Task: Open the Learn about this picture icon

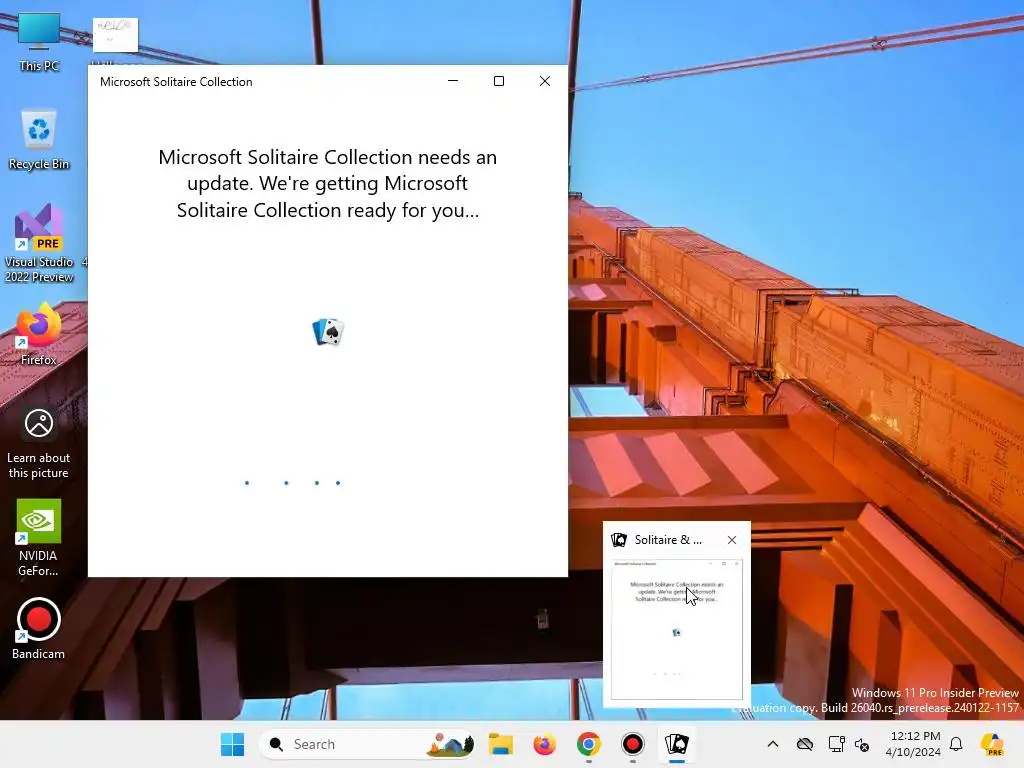Action: pyautogui.click(x=39, y=443)
